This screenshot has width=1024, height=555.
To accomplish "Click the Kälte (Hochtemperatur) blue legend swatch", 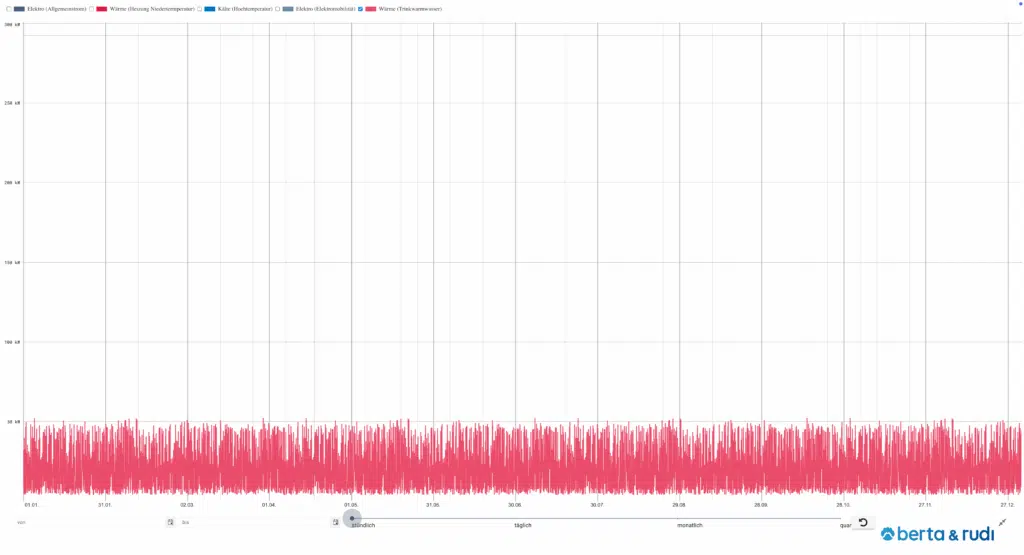I will pyautogui.click(x=208, y=8).
